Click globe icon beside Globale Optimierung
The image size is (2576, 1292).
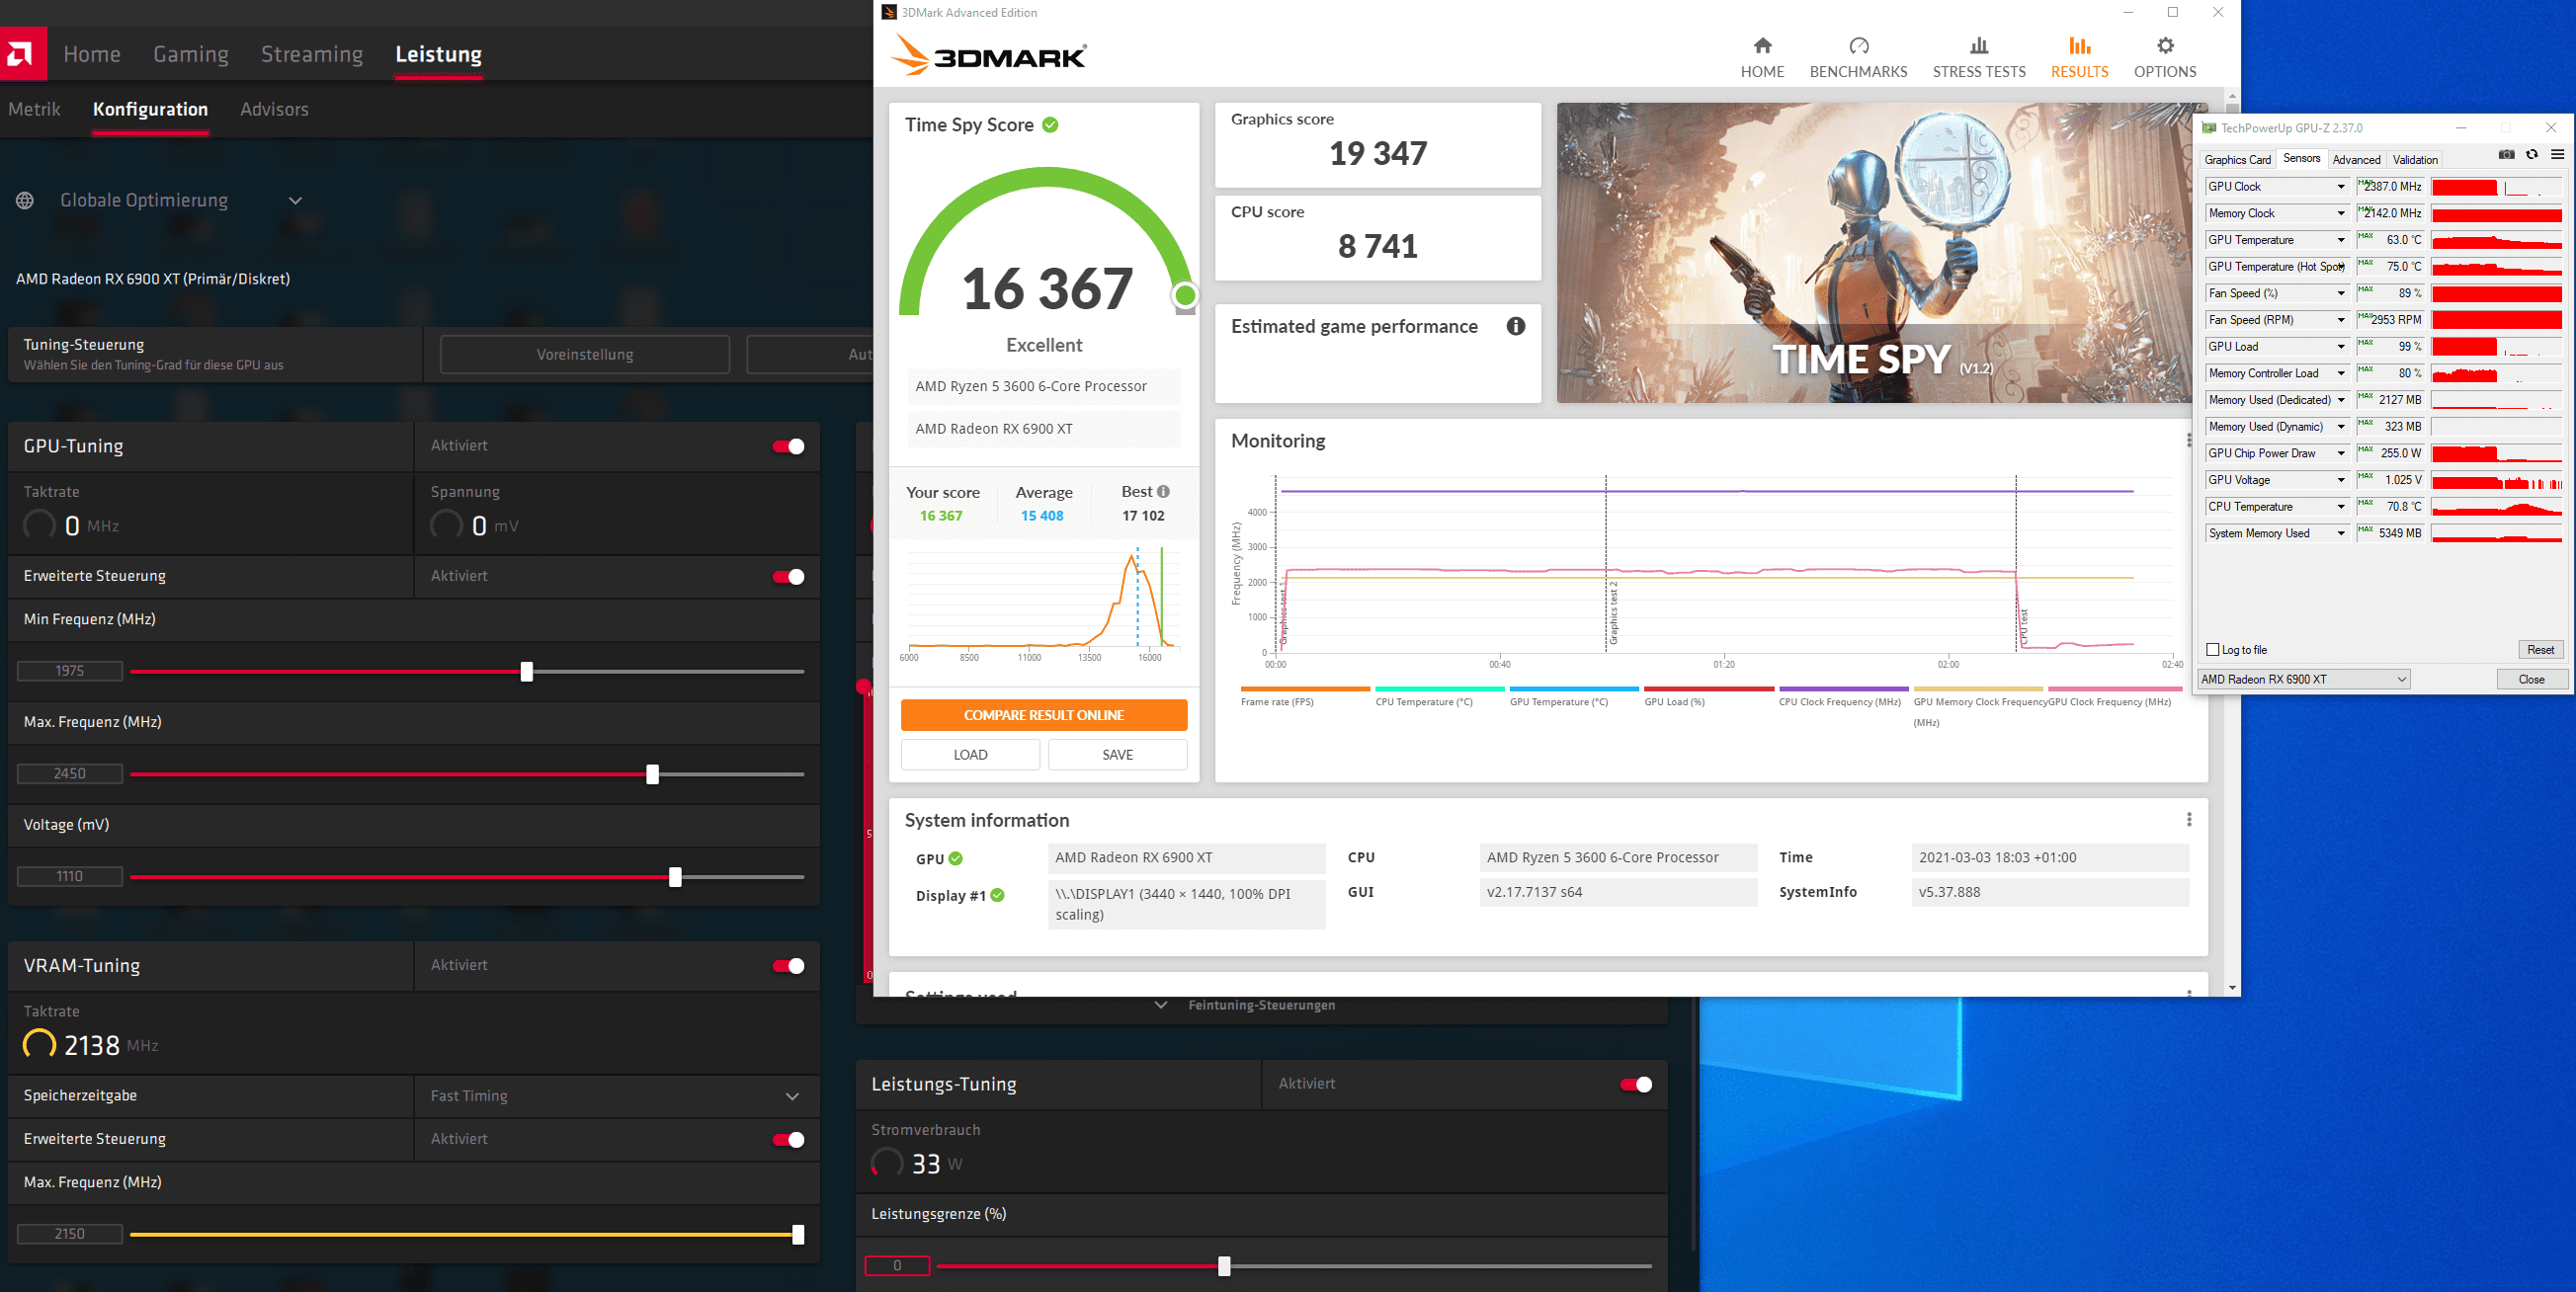pos(25,200)
